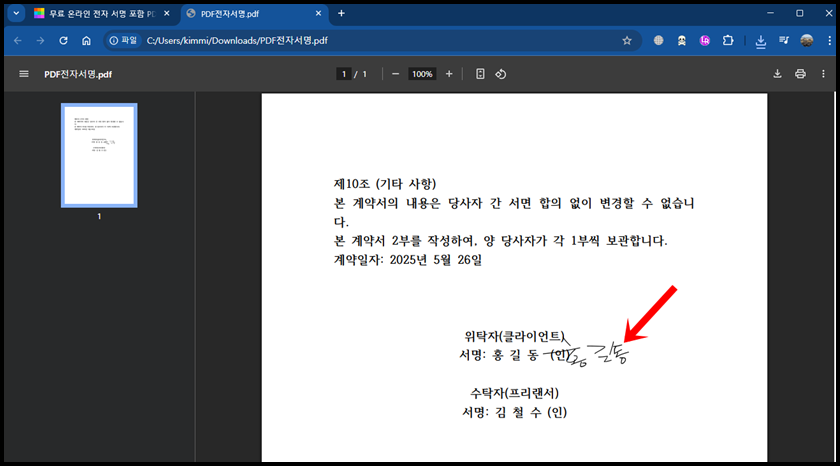Click the PDF전자서명.pdf viewer title

pyautogui.click(x=78, y=74)
